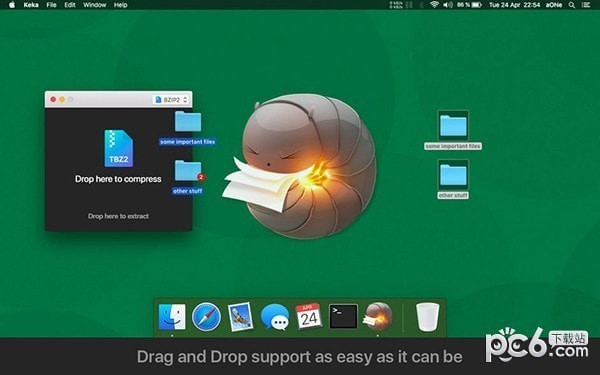Select desktop folder 'other stuff'
The width and height of the screenshot is (600, 375).
tap(453, 174)
